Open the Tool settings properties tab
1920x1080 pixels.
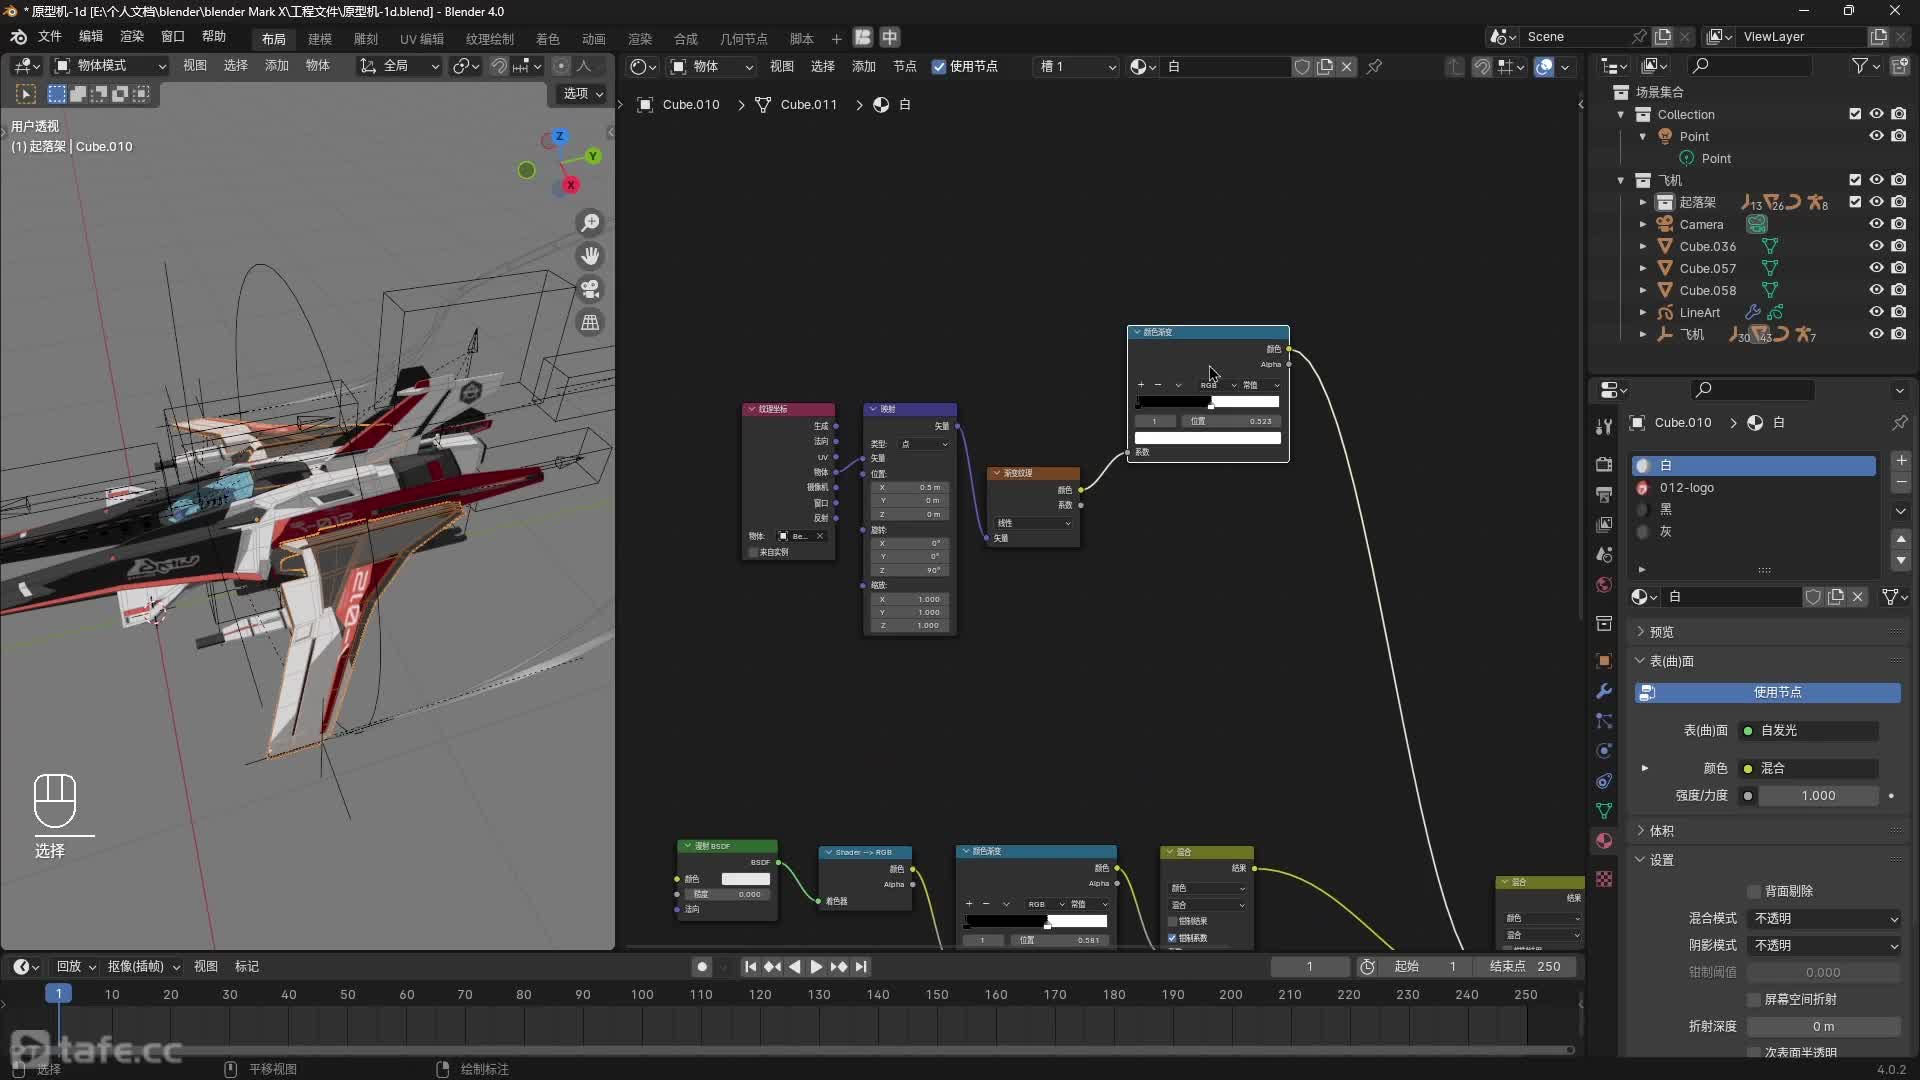(1604, 427)
